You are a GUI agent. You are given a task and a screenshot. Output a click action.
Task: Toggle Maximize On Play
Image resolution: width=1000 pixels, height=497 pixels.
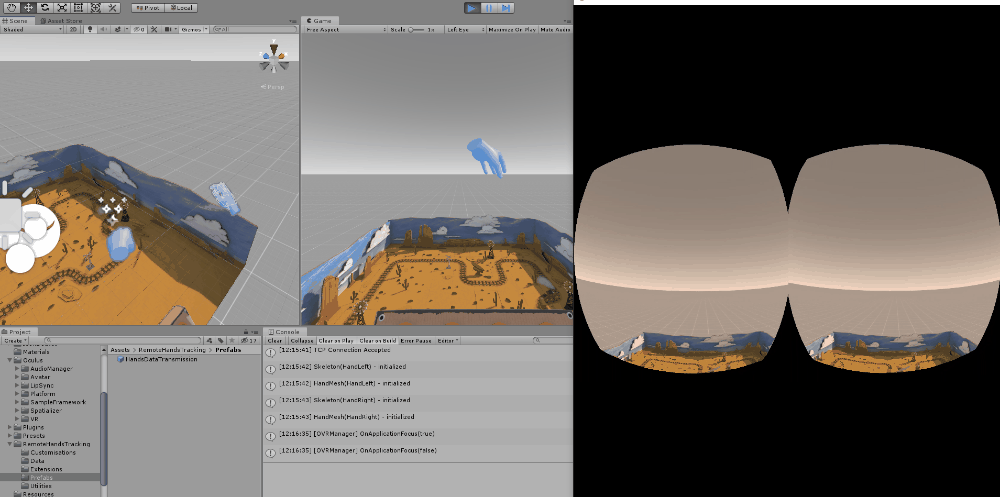[x=512, y=29]
